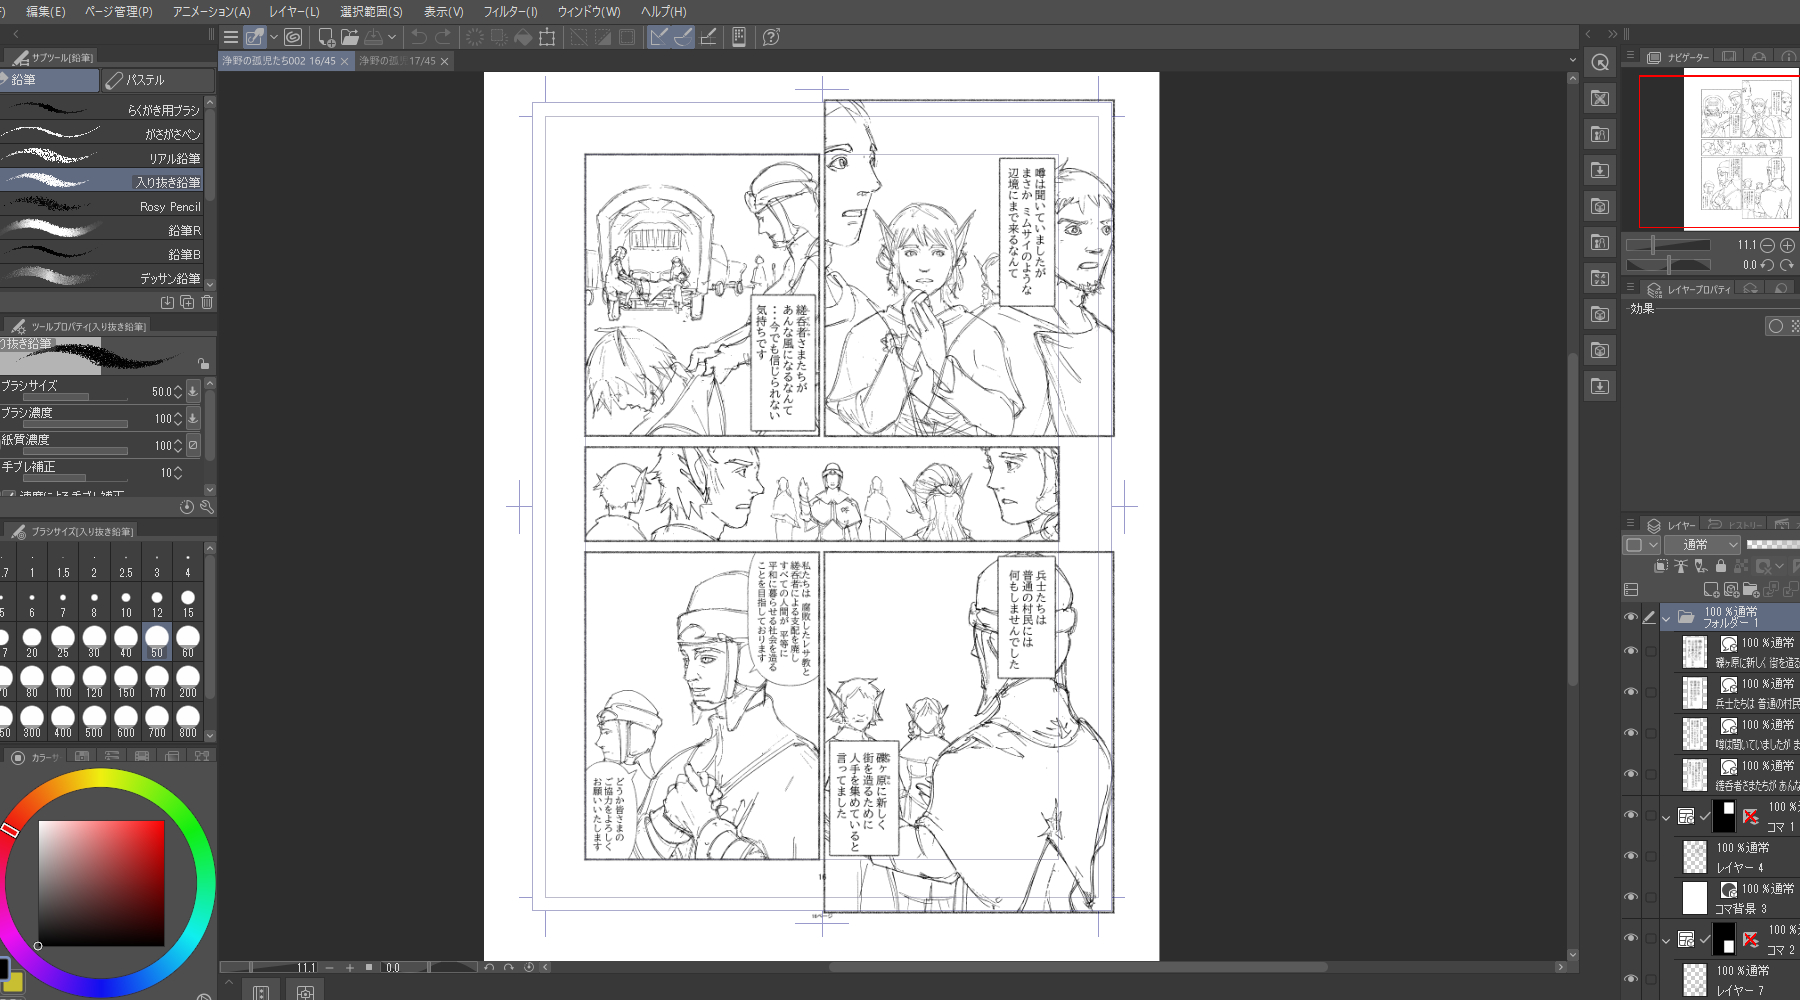The height and width of the screenshot is (1000, 1800).
Task: Toggle lock checkbox beside コマ 1
Action: [x=1651, y=816]
